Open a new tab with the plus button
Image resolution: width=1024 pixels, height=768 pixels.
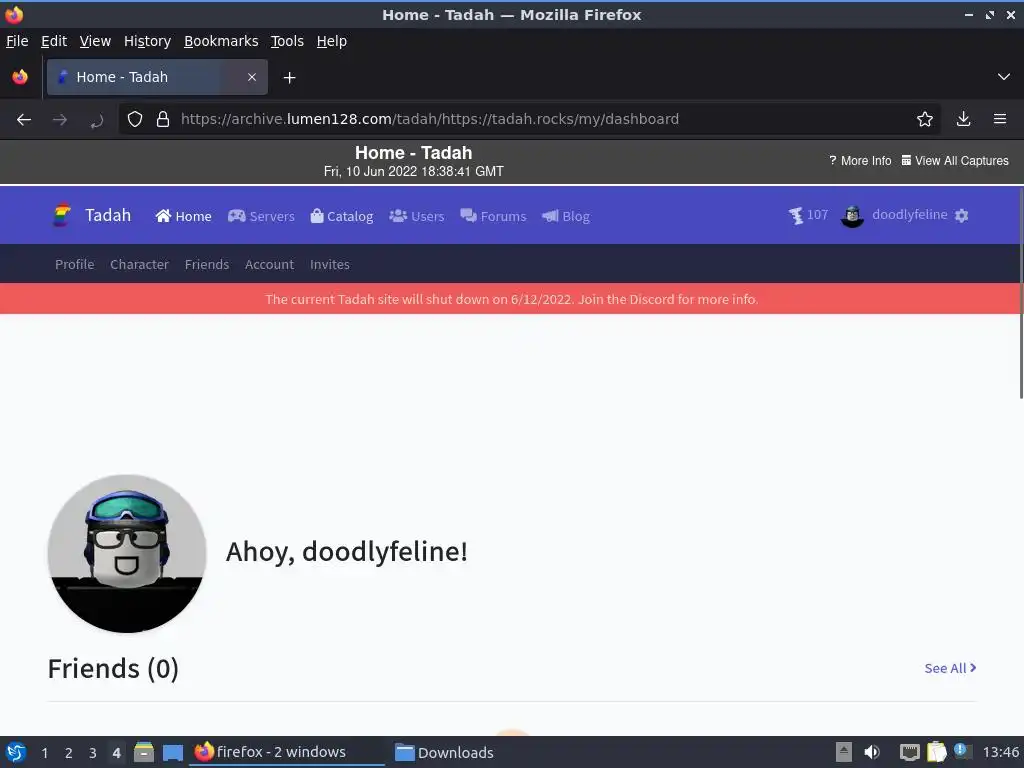coord(289,78)
